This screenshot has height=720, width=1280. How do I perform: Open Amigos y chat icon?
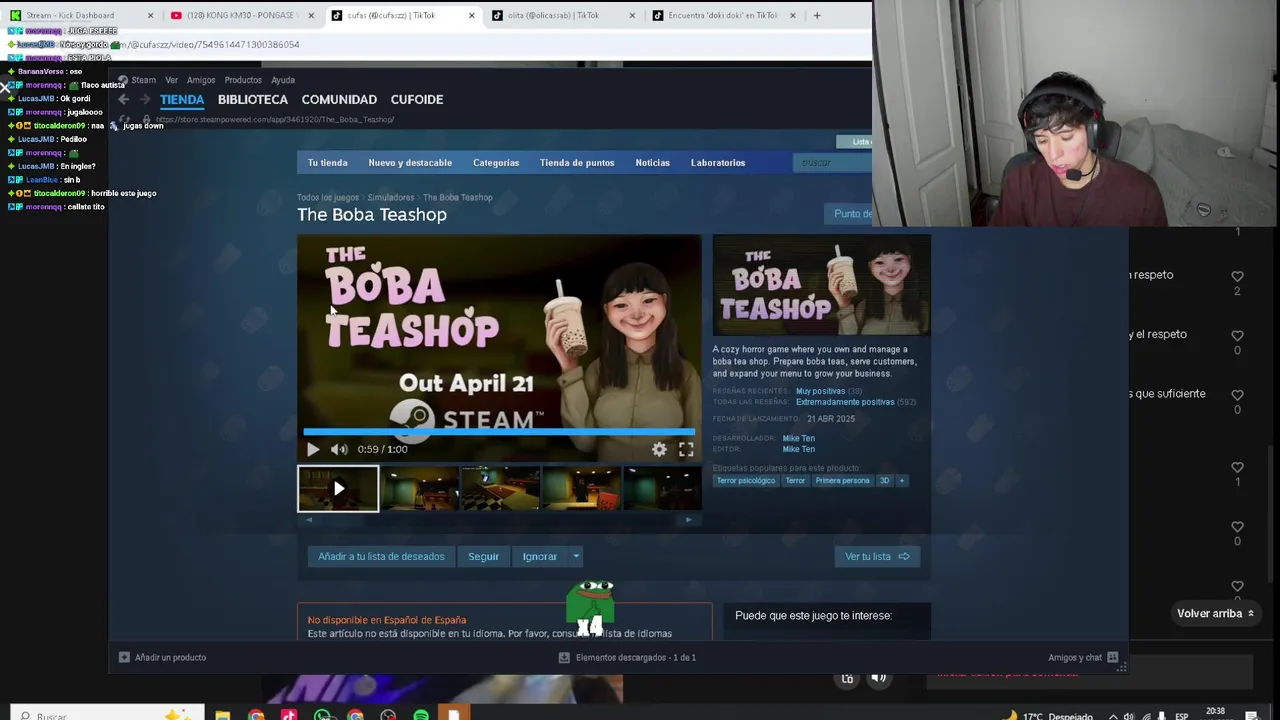[x=1112, y=657]
